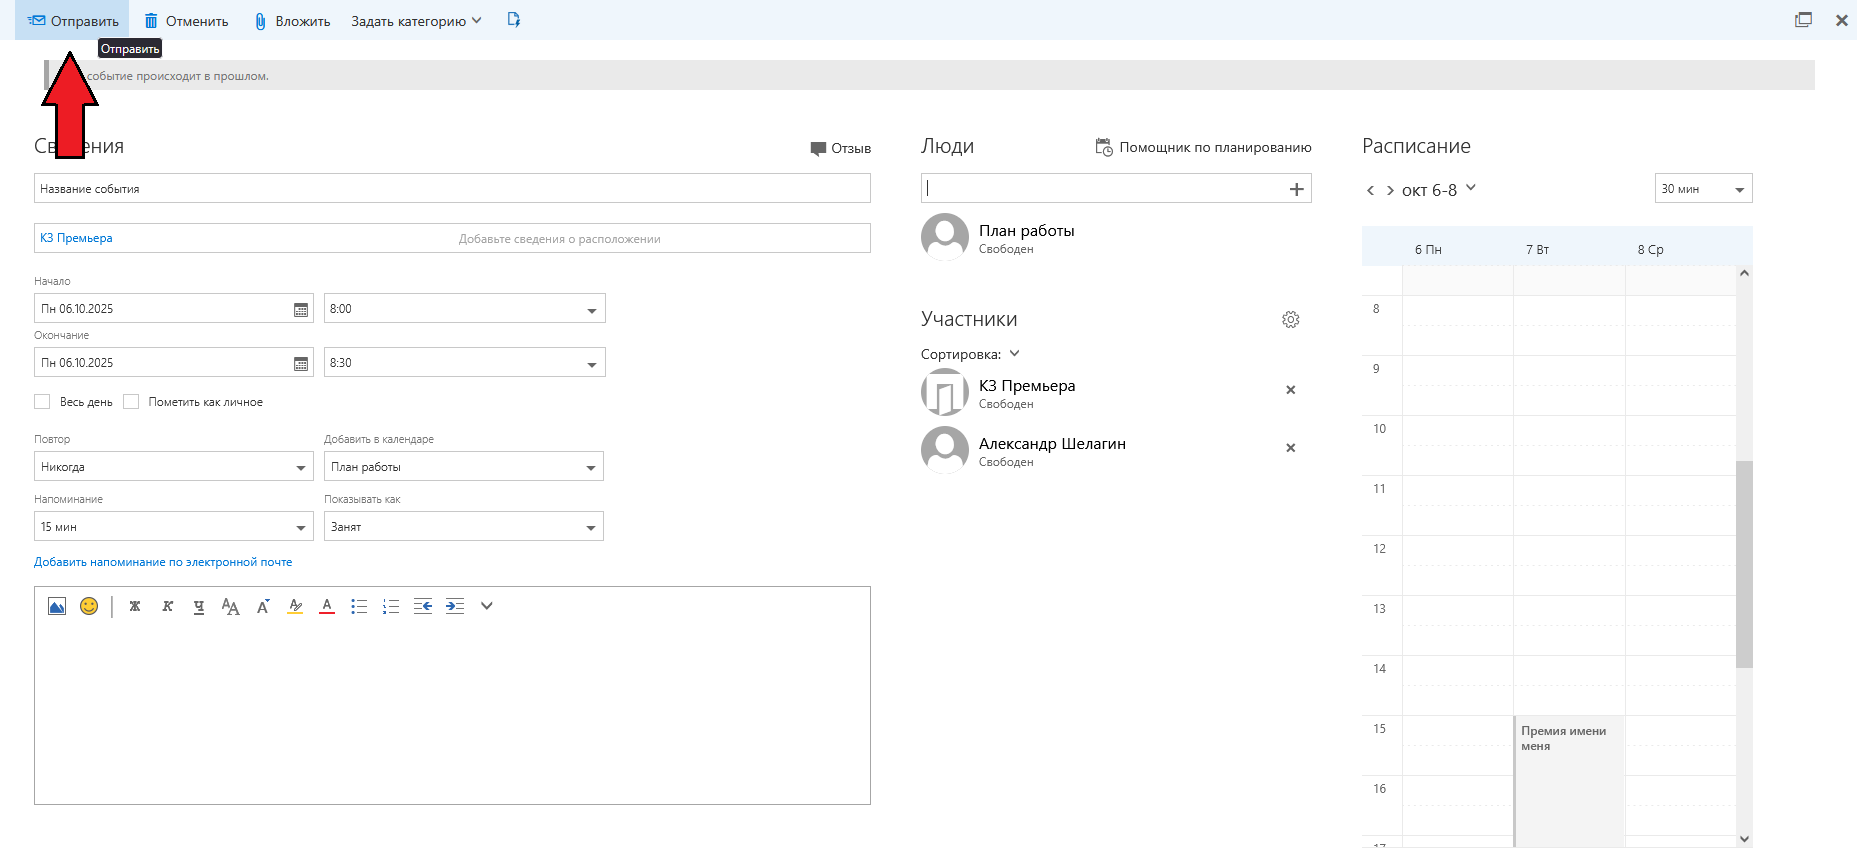Click 'Отправить' to send the invitation
This screenshot has width=1857, height=864.
click(73, 21)
